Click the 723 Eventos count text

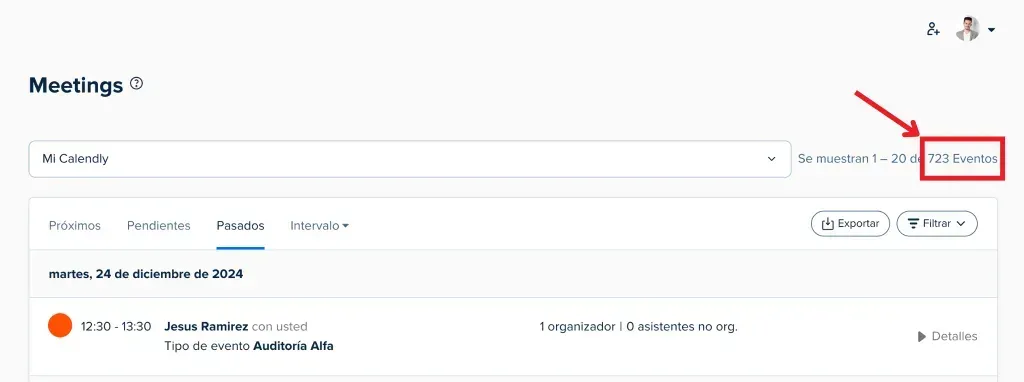pyautogui.click(x=963, y=159)
